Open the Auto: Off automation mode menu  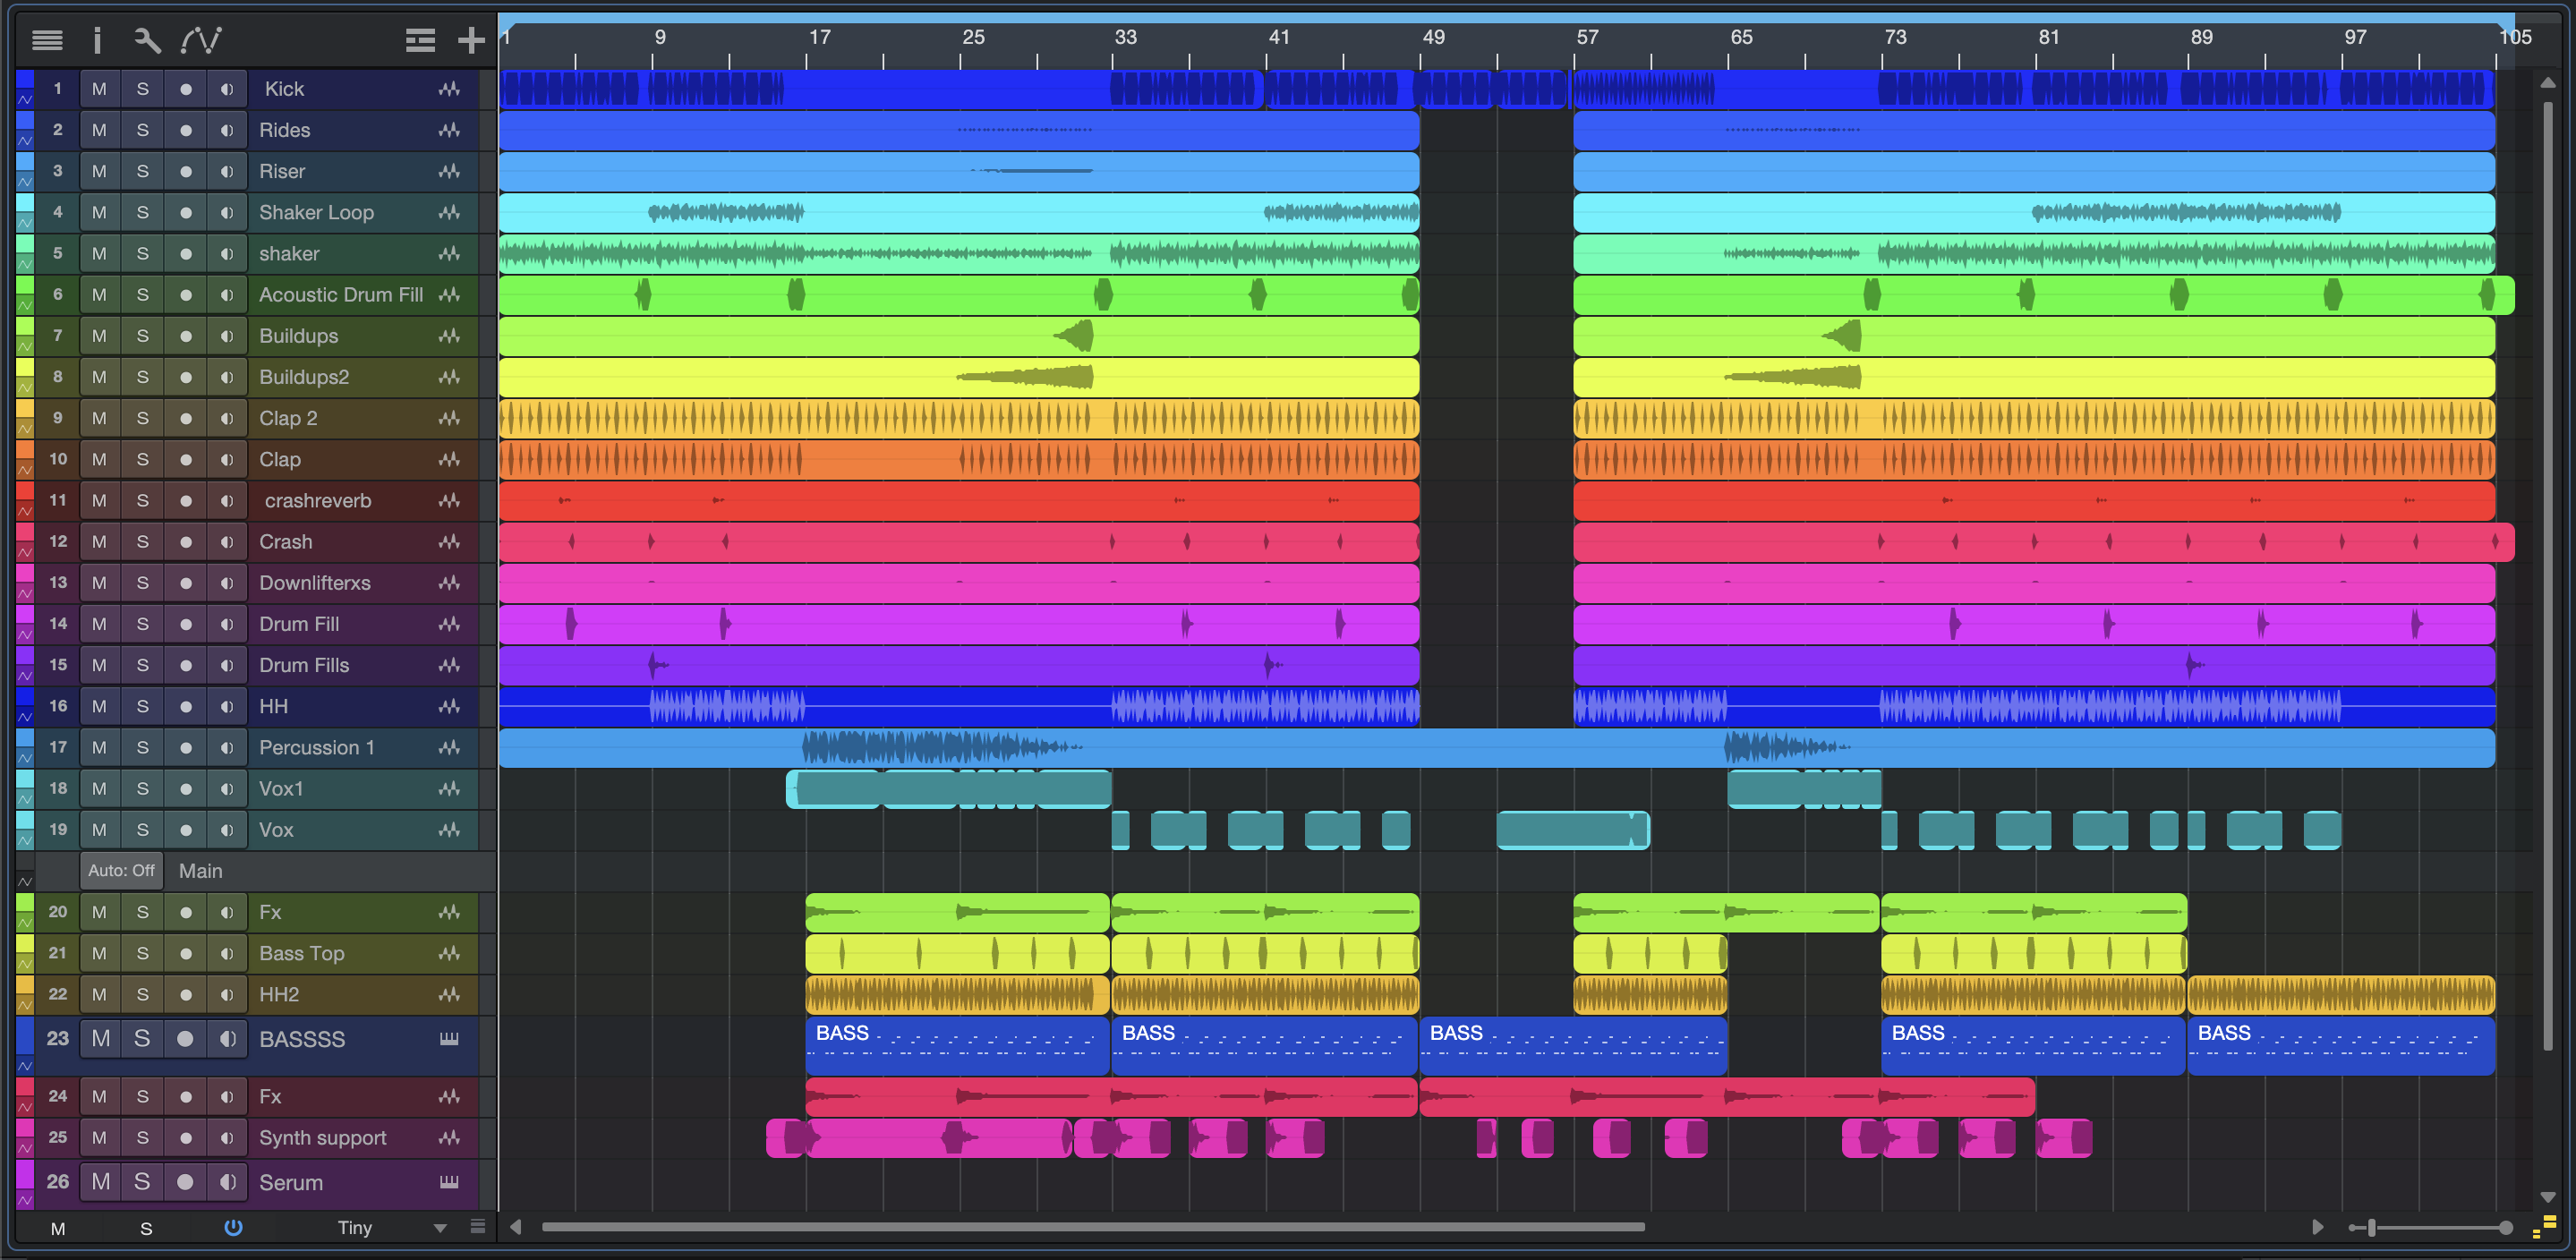coord(121,871)
